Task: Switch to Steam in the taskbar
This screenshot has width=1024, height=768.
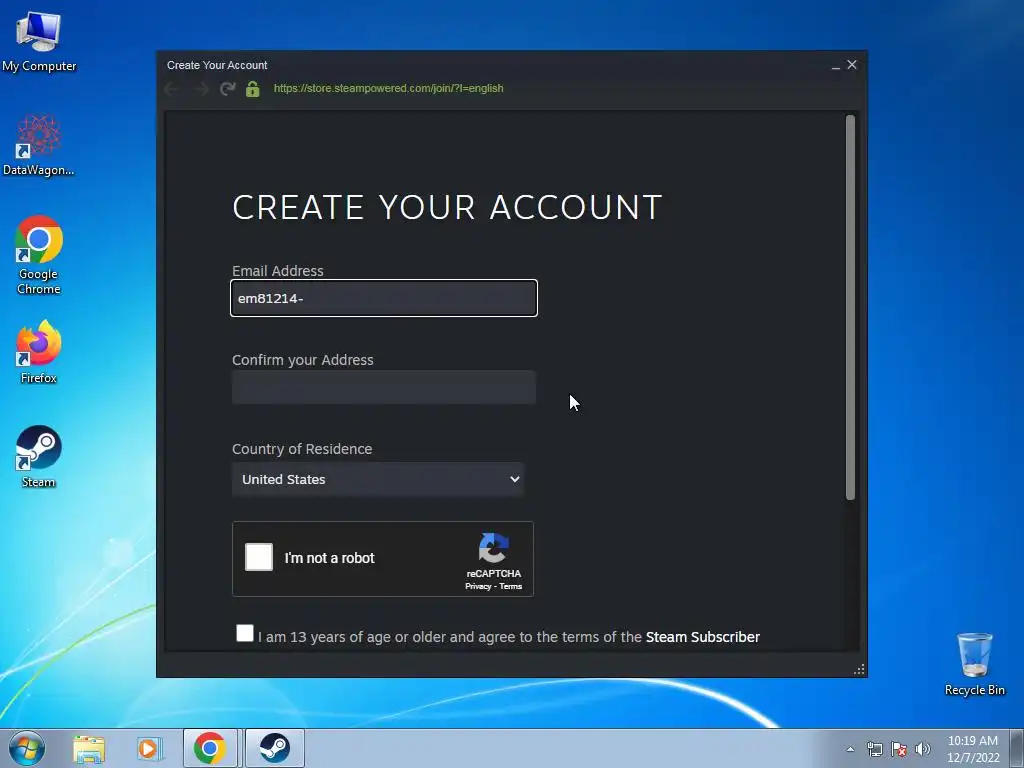Action: click(275, 748)
